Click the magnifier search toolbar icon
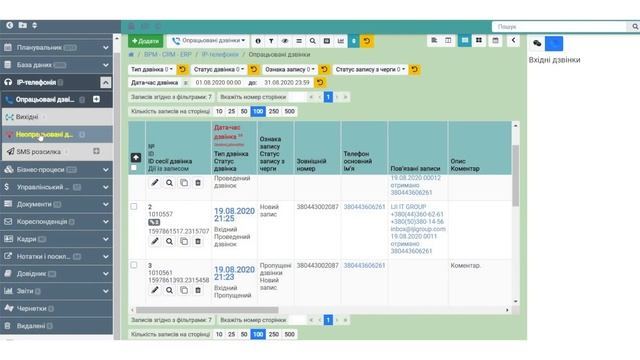This screenshot has height=360, width=640. click(x=313, y=41)
